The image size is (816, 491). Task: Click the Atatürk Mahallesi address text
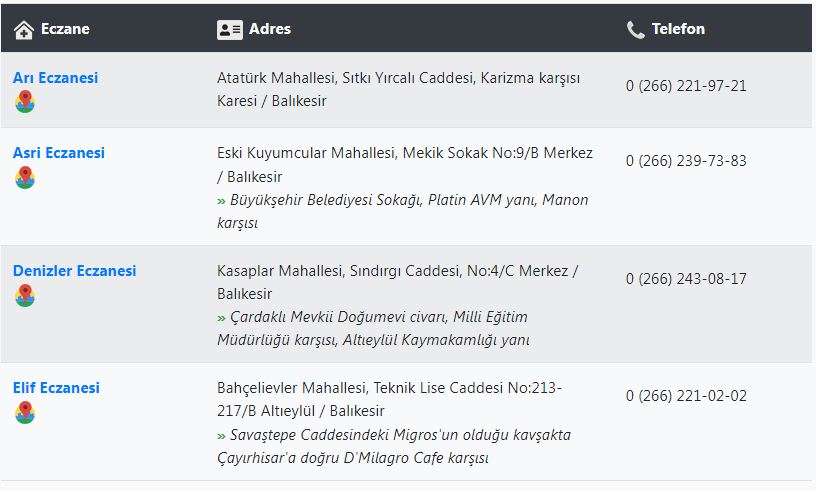[399, 89]
